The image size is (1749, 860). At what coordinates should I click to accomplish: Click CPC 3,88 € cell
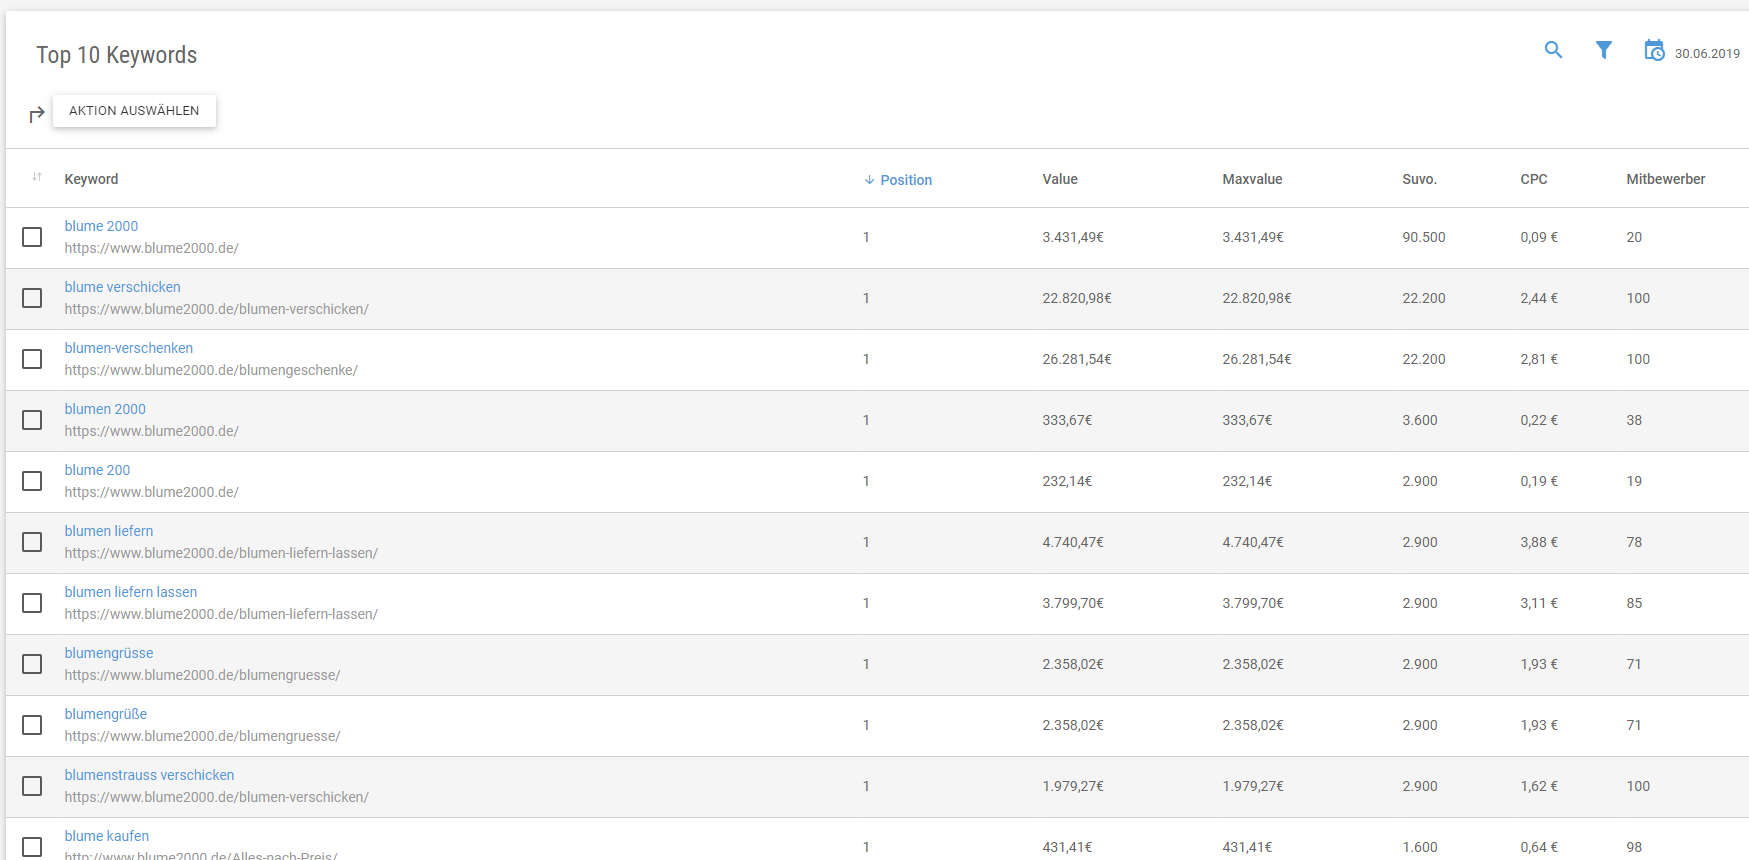coord(1539,542)
